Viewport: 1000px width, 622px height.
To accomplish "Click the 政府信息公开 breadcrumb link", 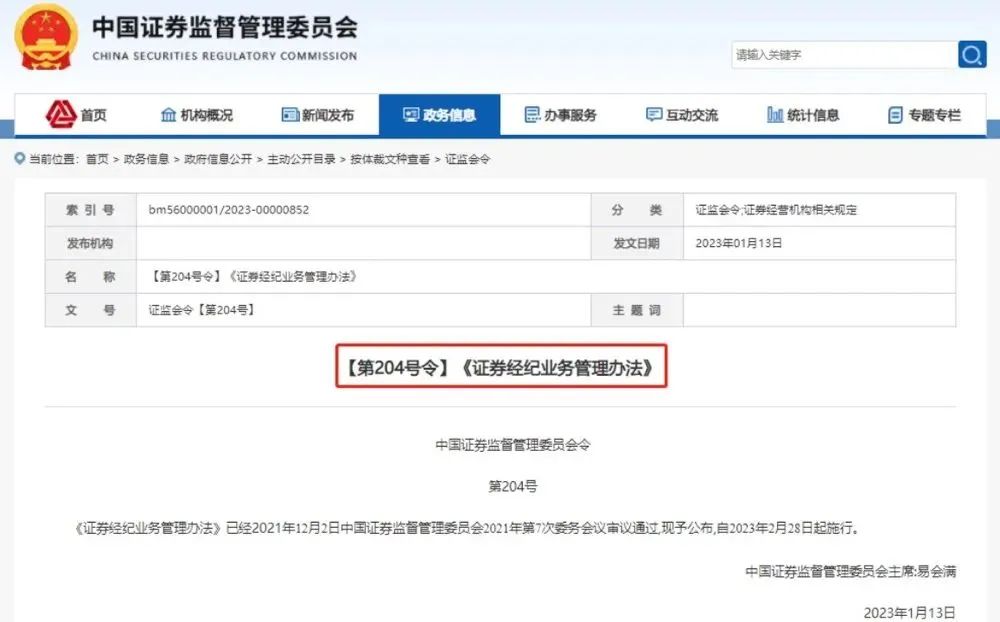I will tap(218, 159).
